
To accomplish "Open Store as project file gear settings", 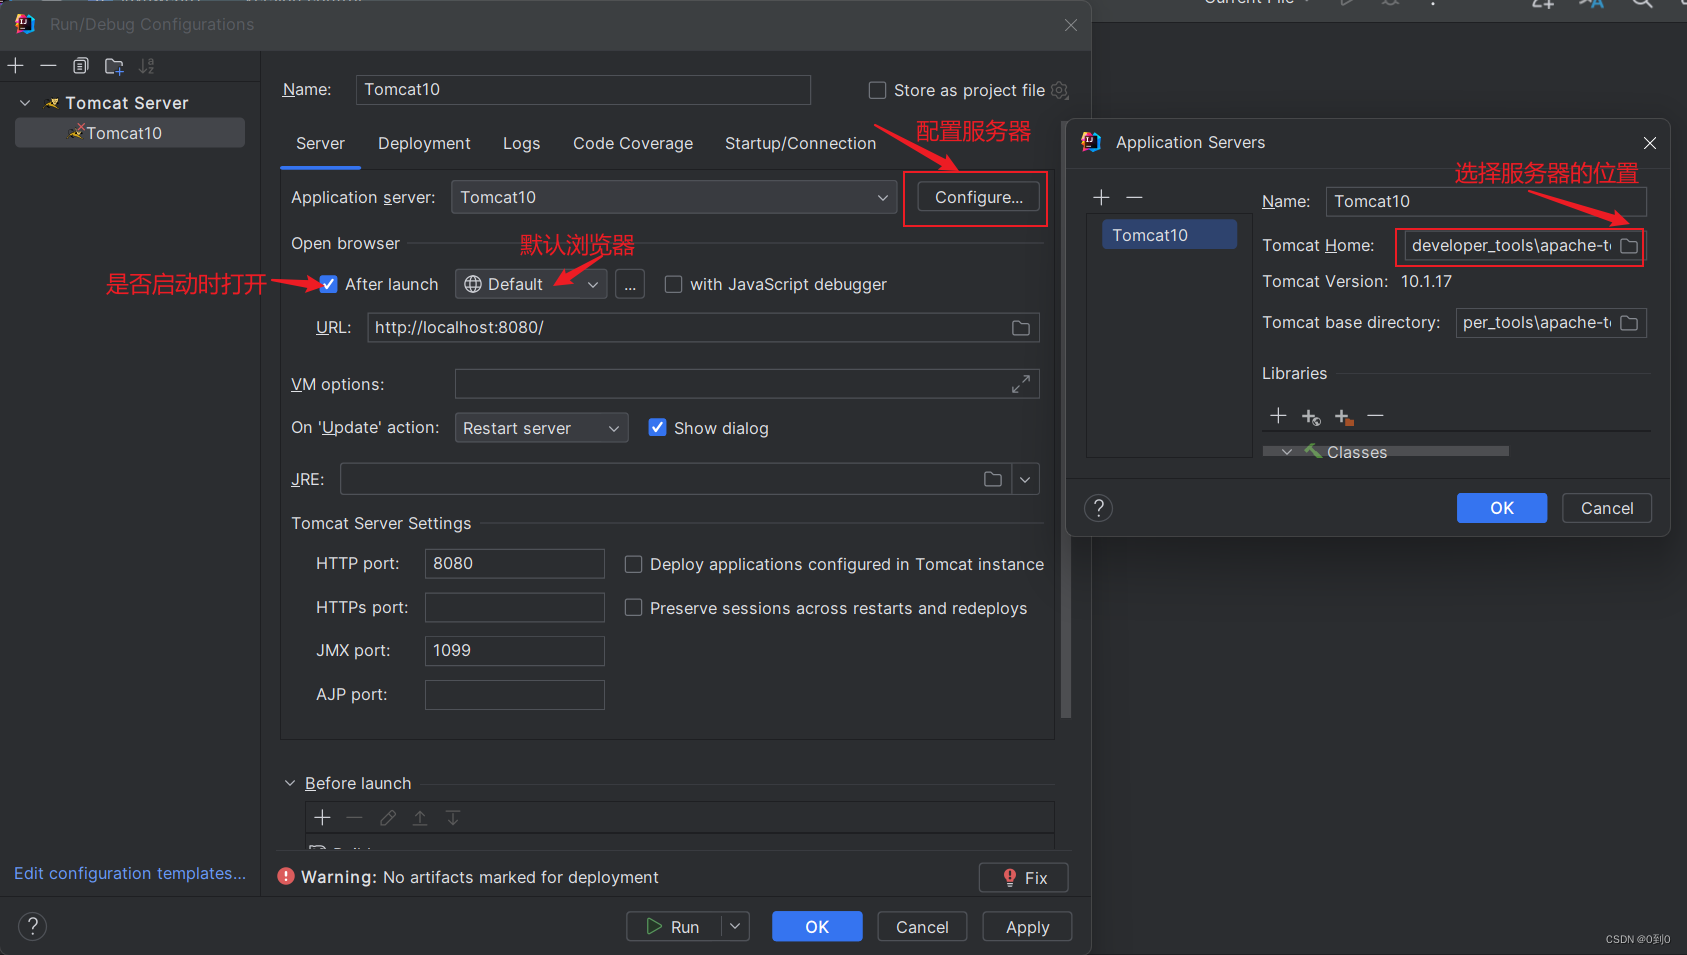I will (1060, 90).
